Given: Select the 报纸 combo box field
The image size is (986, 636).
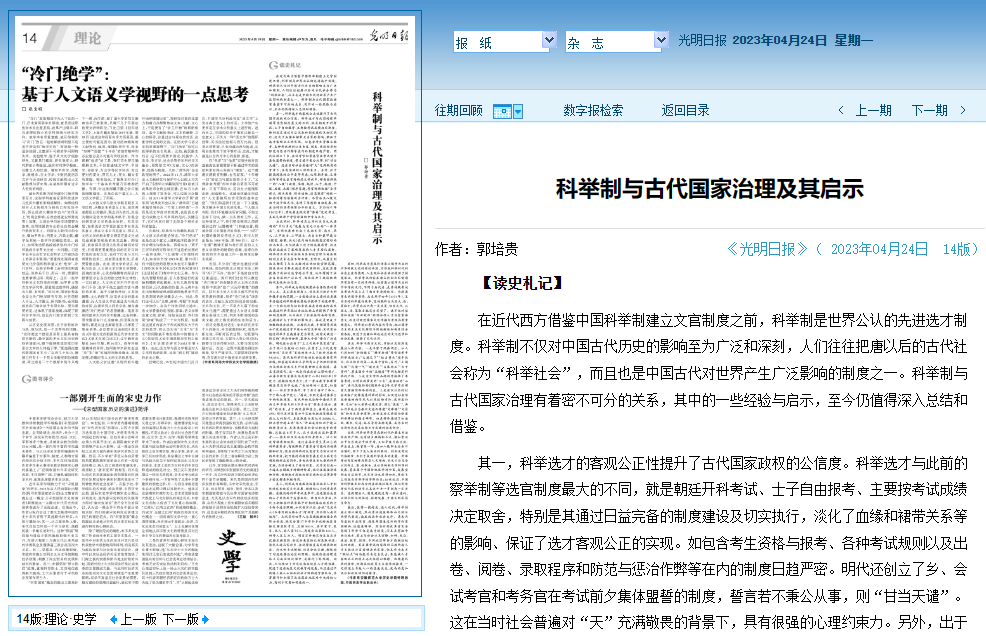Looking at the screenshot, I should click(504, 42).
